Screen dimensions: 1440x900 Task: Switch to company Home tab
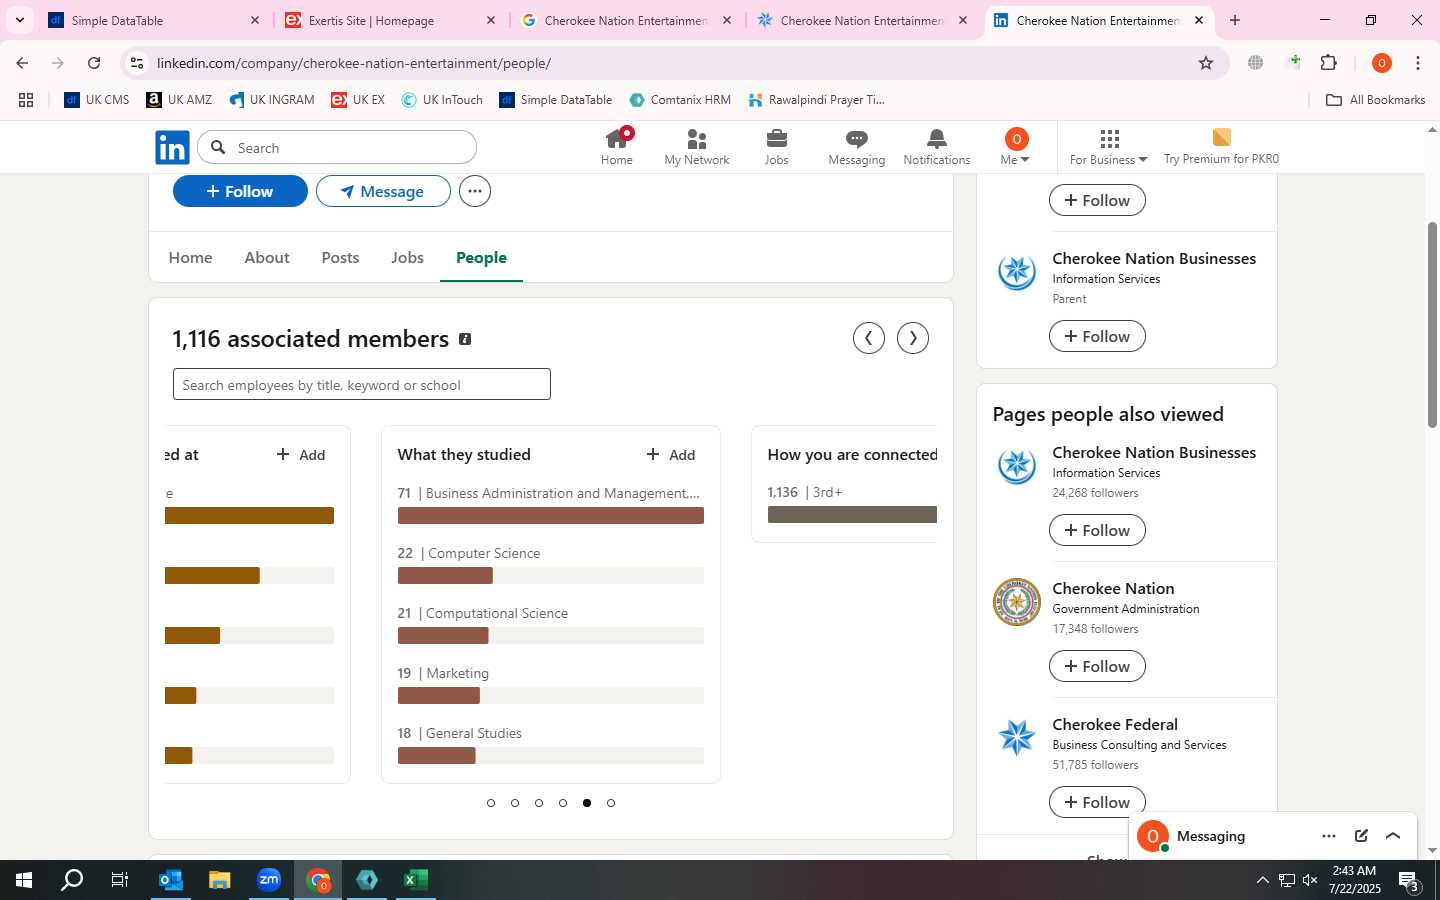point(190,257)
